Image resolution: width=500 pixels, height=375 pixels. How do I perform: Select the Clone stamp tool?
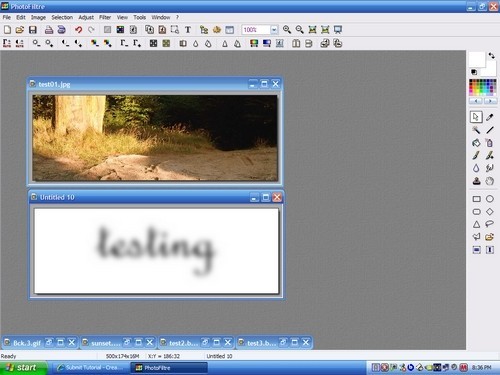coord(476,181)
